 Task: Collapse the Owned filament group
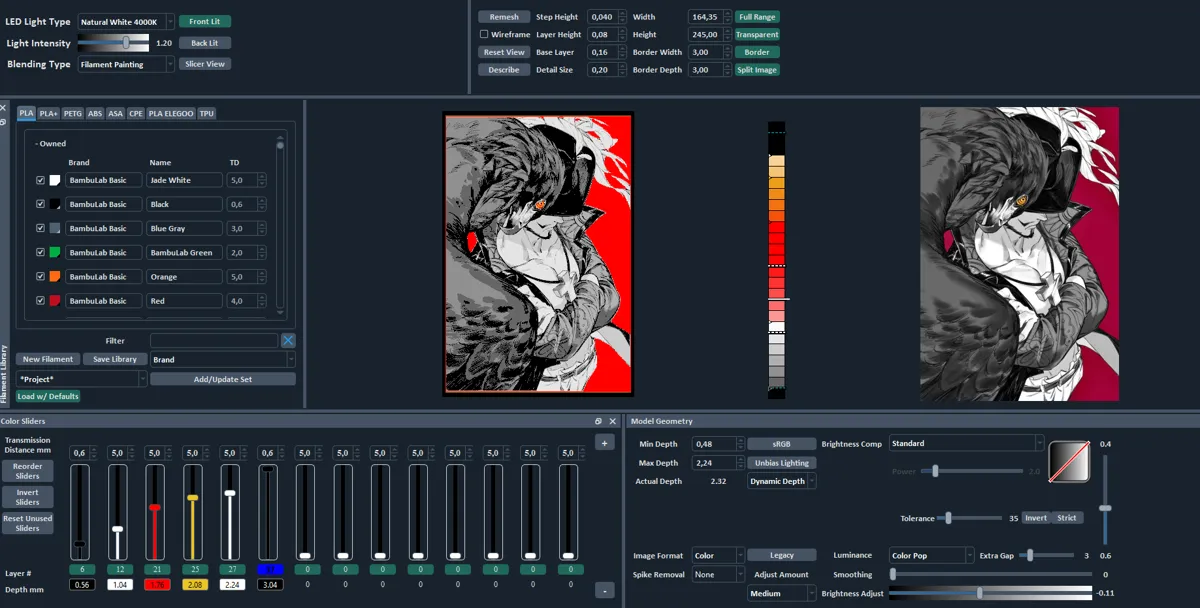pyautogui.click(x=50, y=144)
